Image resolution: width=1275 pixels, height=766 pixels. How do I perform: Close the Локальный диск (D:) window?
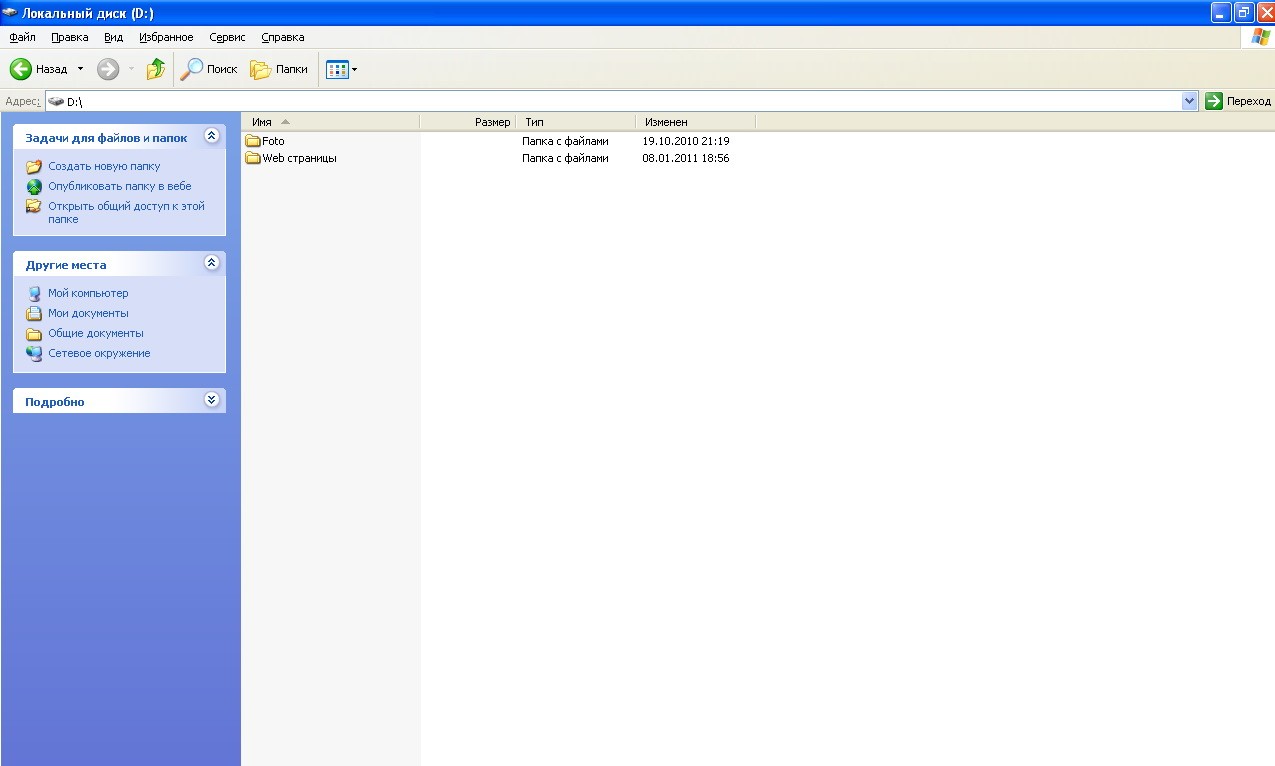pos(1265,12)
